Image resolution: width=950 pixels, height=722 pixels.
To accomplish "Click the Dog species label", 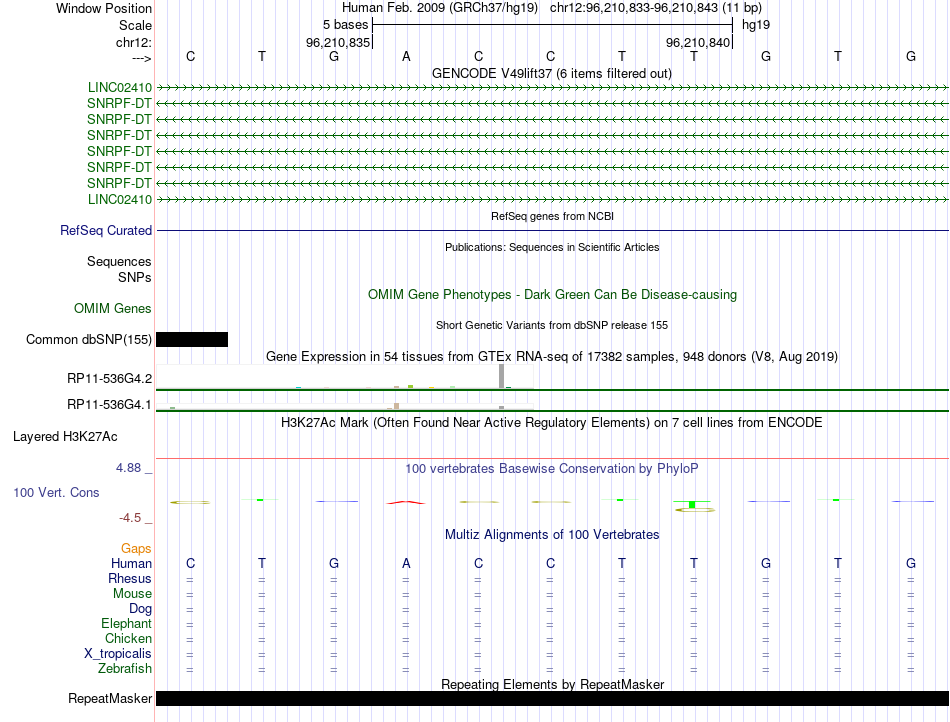I will click(x=141, y=609).
